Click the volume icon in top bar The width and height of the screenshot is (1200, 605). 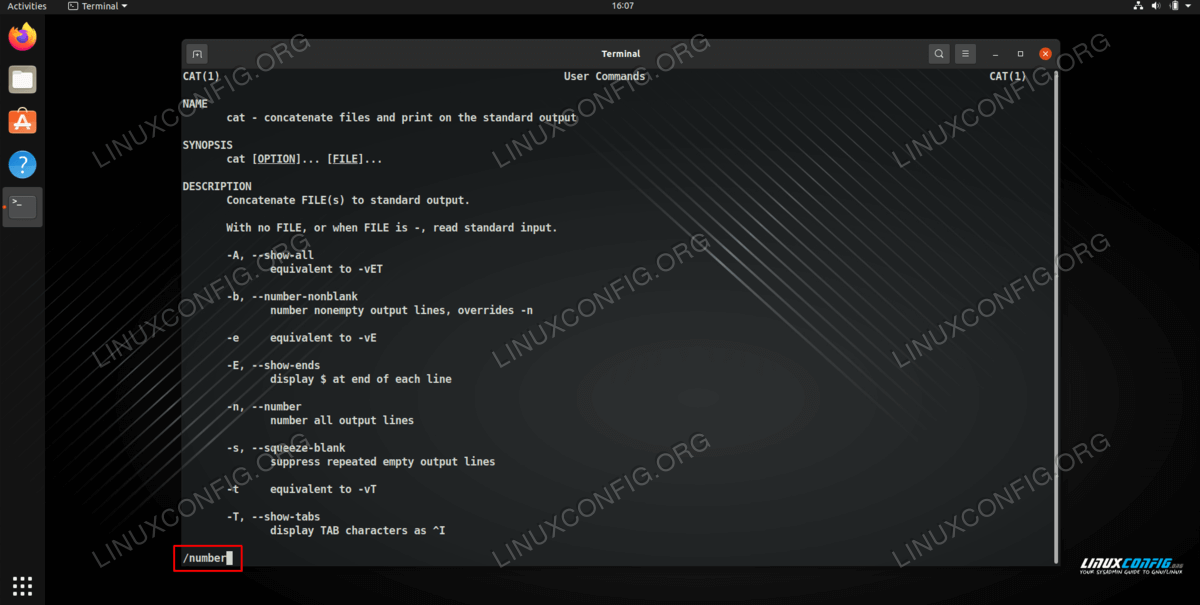click(x=1158, y=6)
